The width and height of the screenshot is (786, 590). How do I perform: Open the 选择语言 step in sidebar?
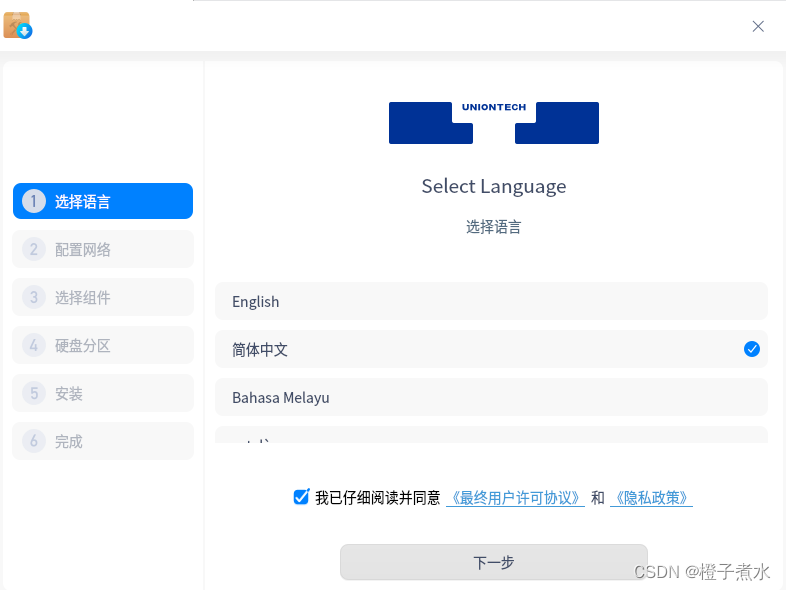[x=103, y=201]
